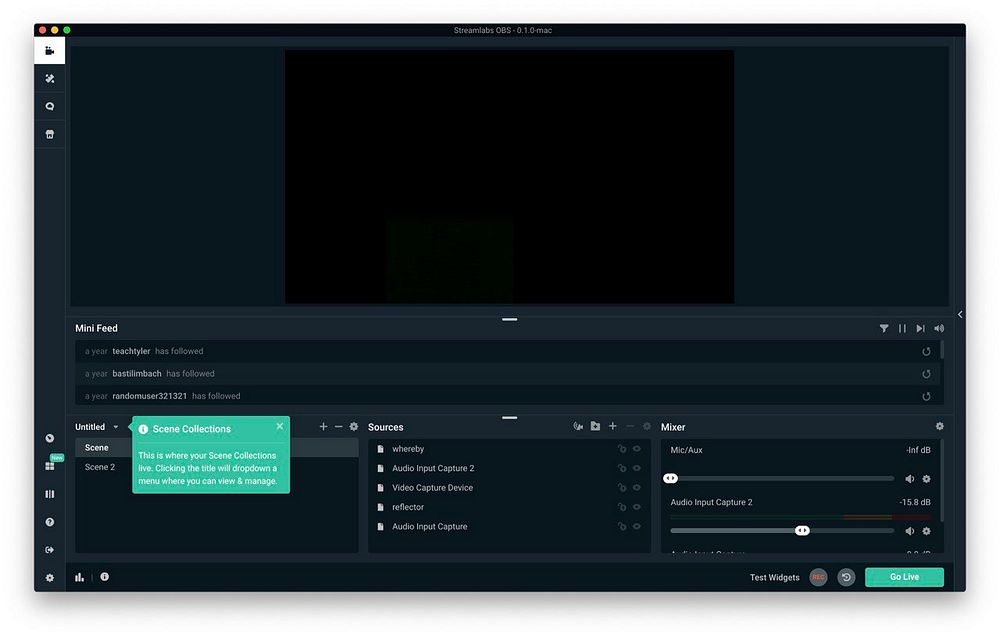Image resolution: width=1000 pixels, height=637 pixels.
Task: Lock the reflector source
Action: (x=622, y=507)
